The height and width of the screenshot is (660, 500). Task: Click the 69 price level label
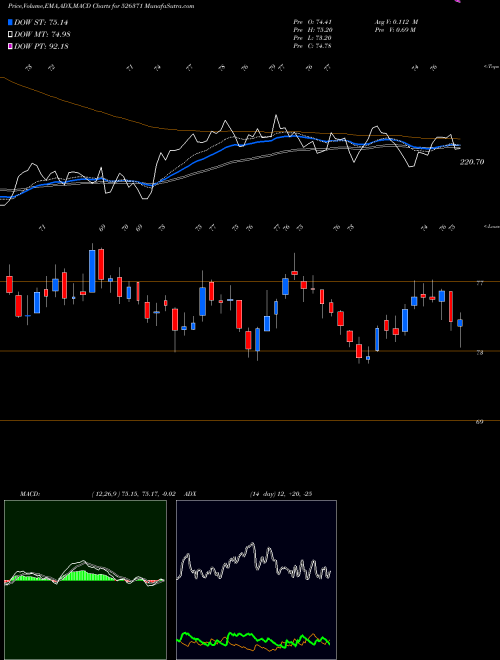[x=479, y=421]
